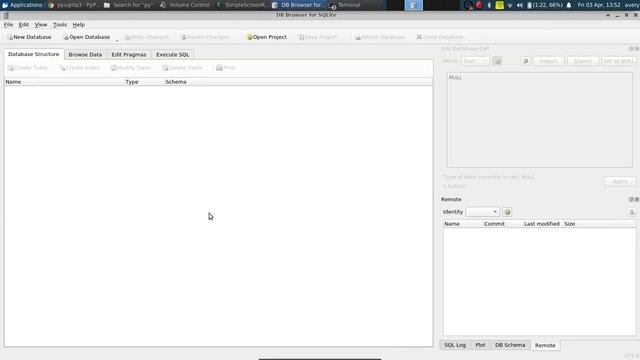640x360 pixels.
Task: Switch to the Volume Control taskbar window
Action: (185, 5)
